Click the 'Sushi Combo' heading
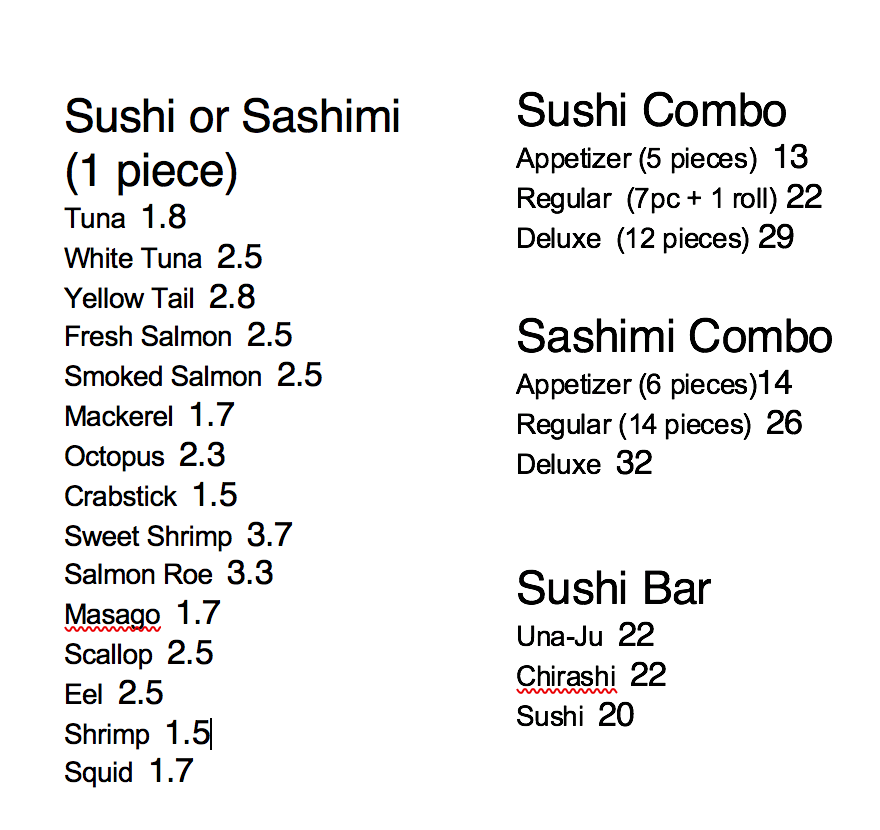The image size is (880, 830). [651, 110]
